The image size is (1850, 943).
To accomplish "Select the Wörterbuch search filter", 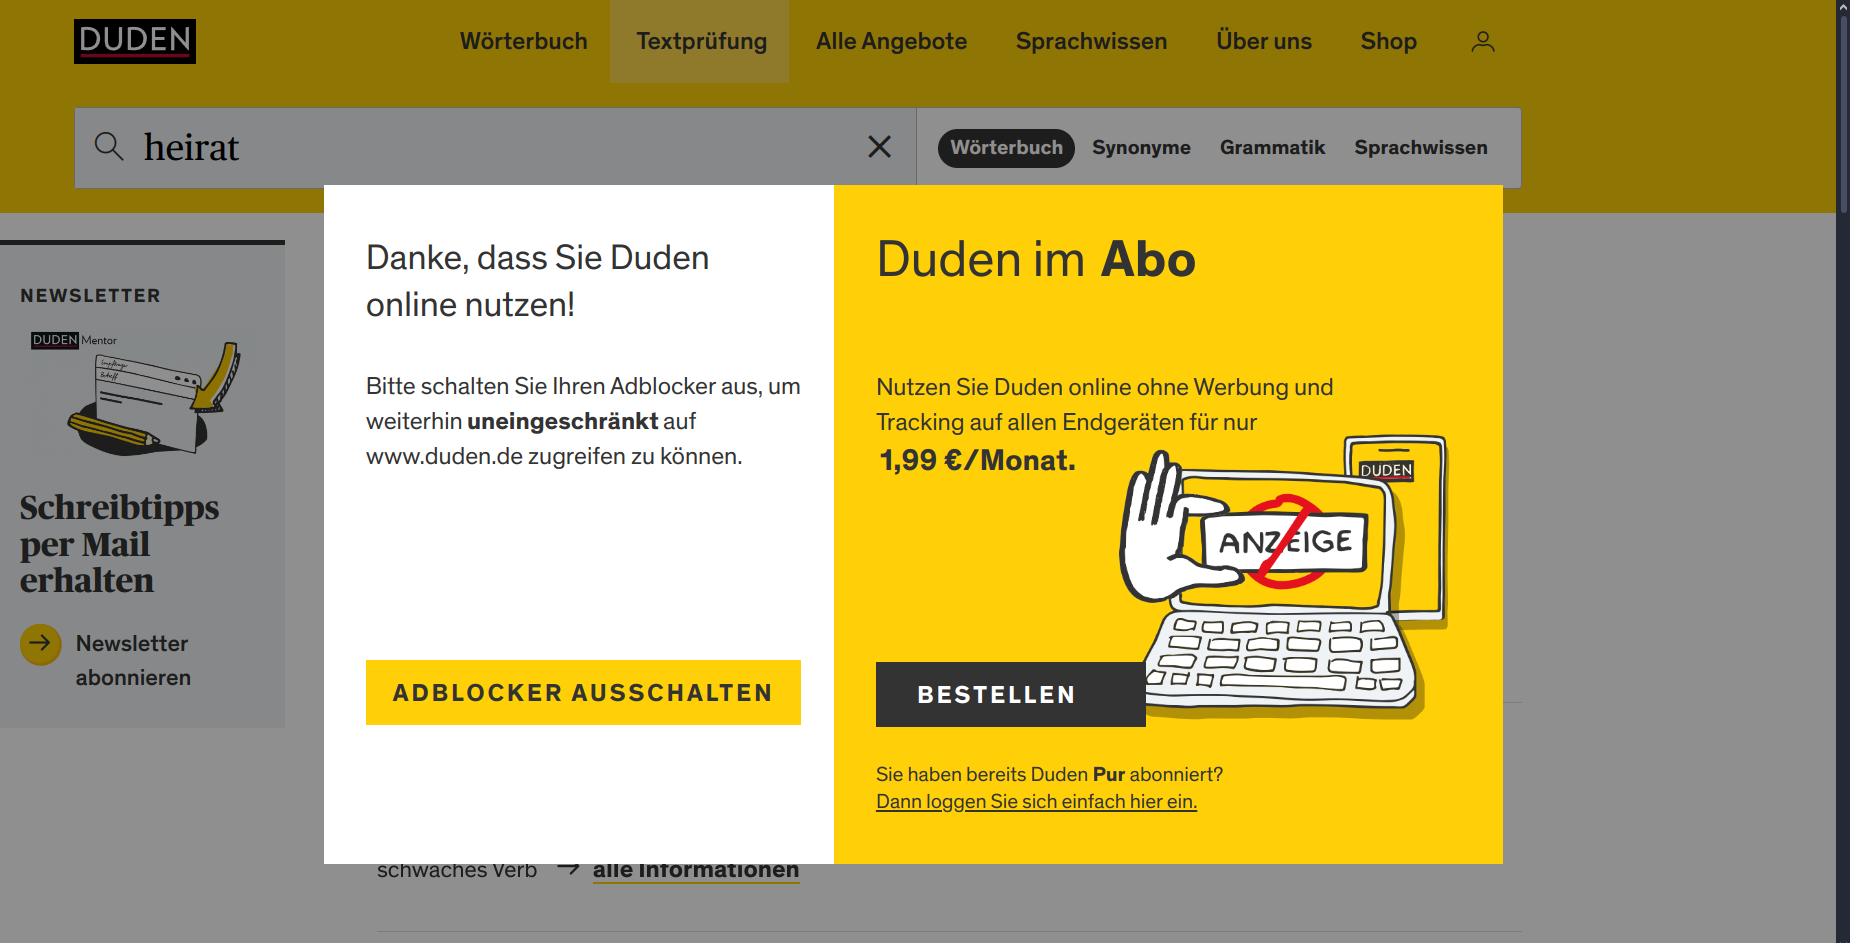I will coord(1006,147).
